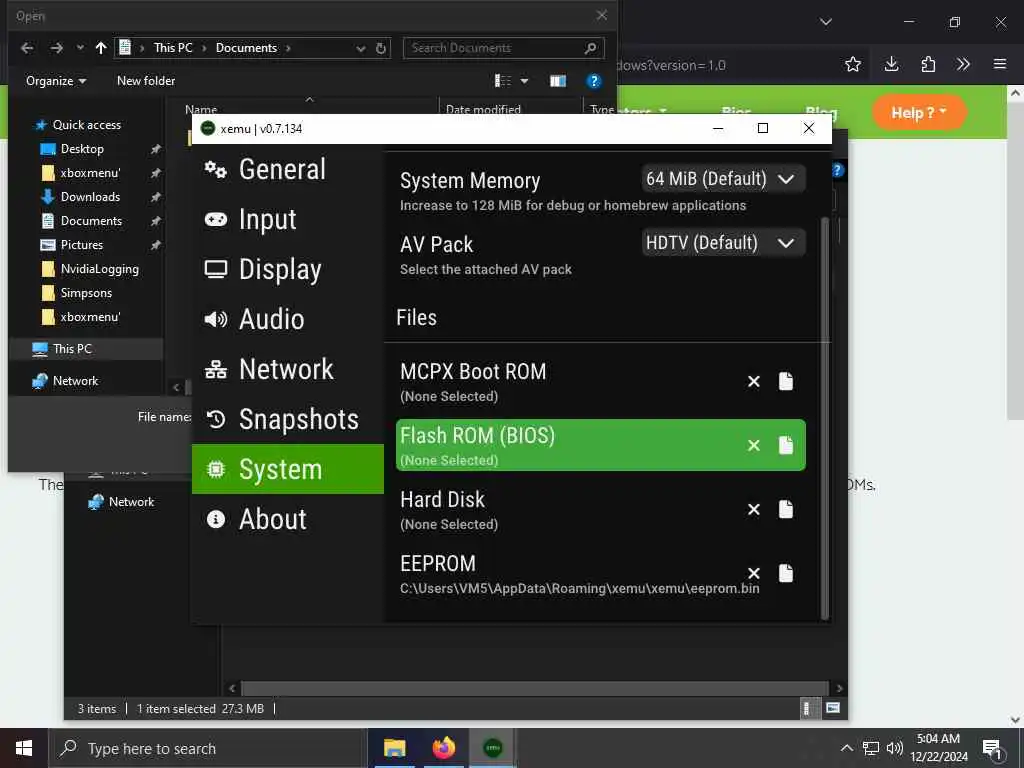Select Downloads in Quick access
The image size is (1024, 768).
[90, 197]
